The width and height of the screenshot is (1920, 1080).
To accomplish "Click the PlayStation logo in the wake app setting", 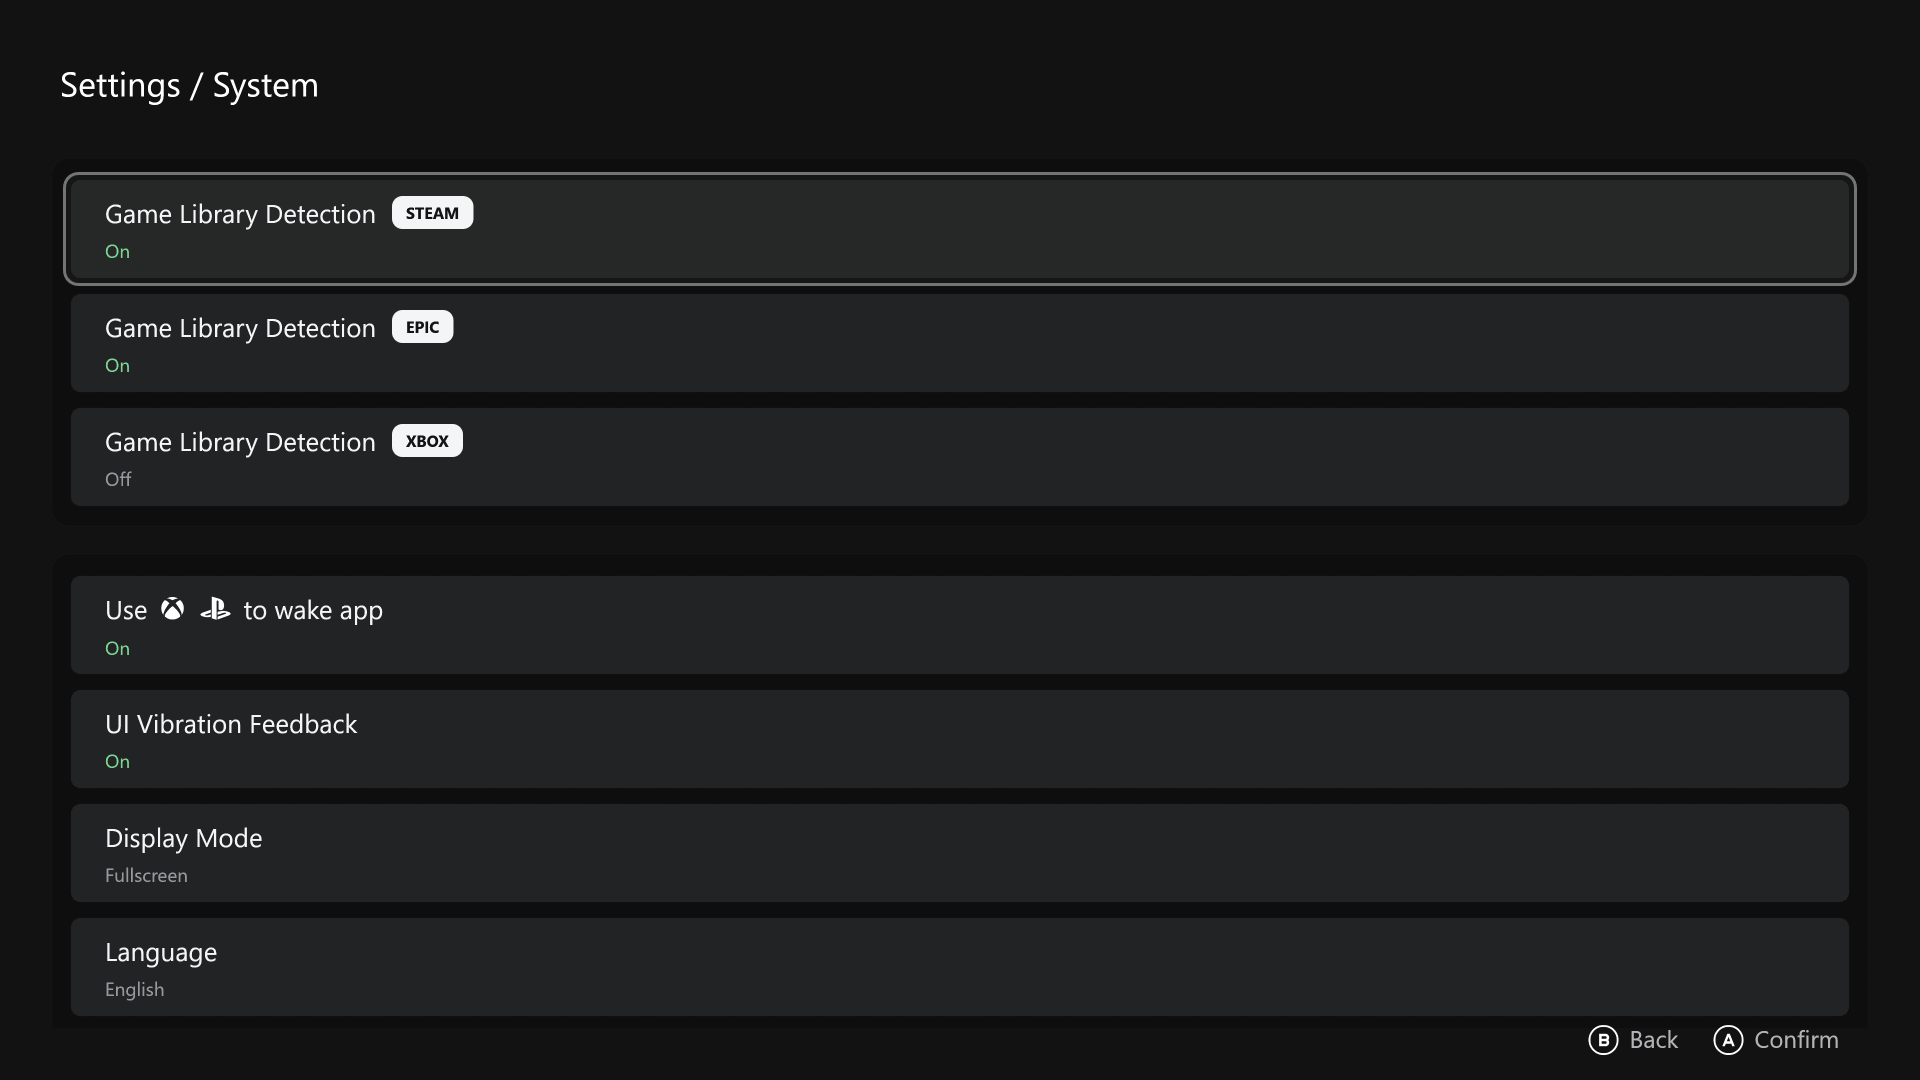I will point(215,609).
